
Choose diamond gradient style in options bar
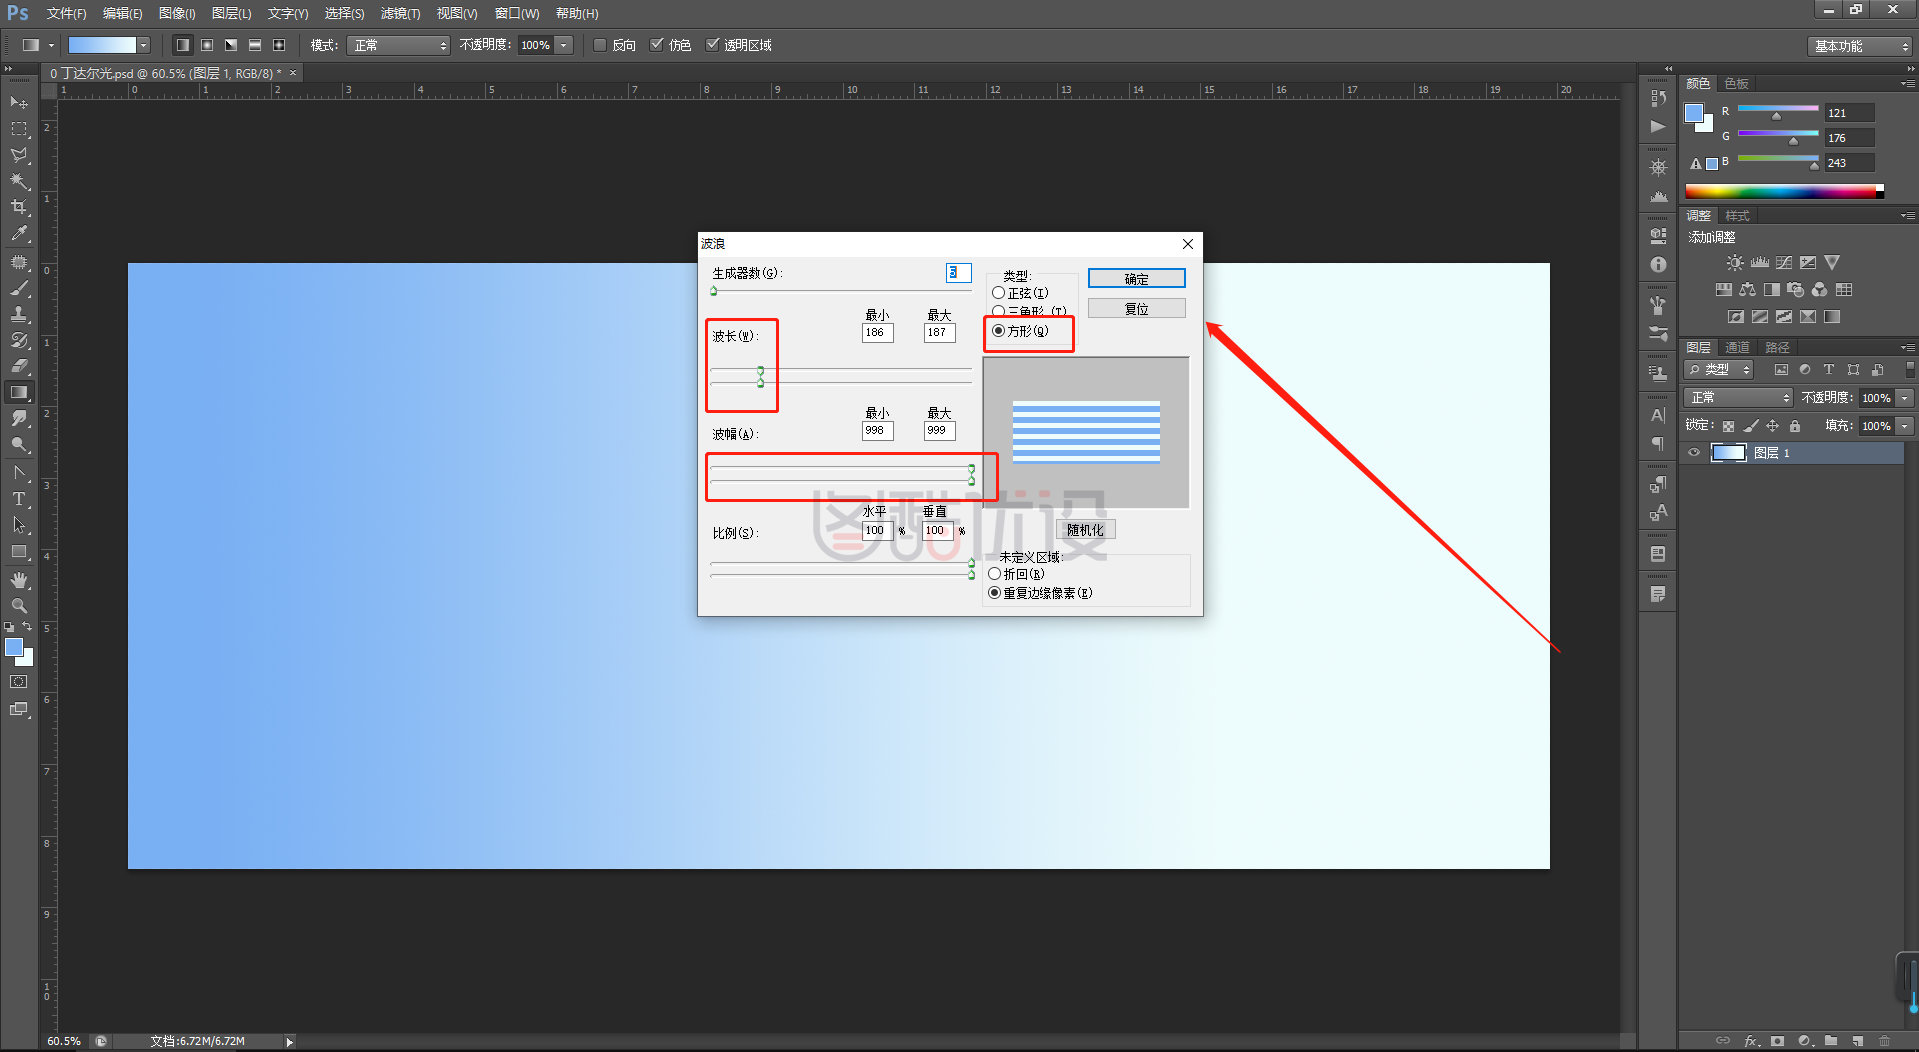279,45
